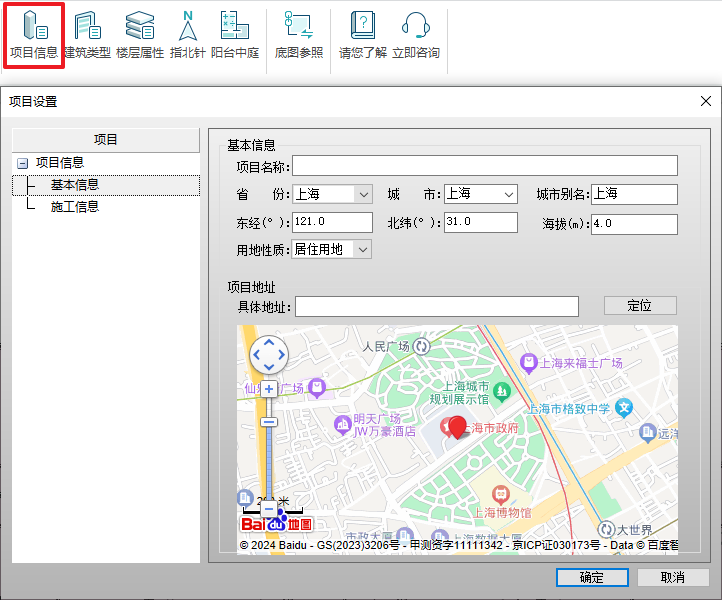
Task: Click the map zoom slider track
Action: [x=269, y=460]
